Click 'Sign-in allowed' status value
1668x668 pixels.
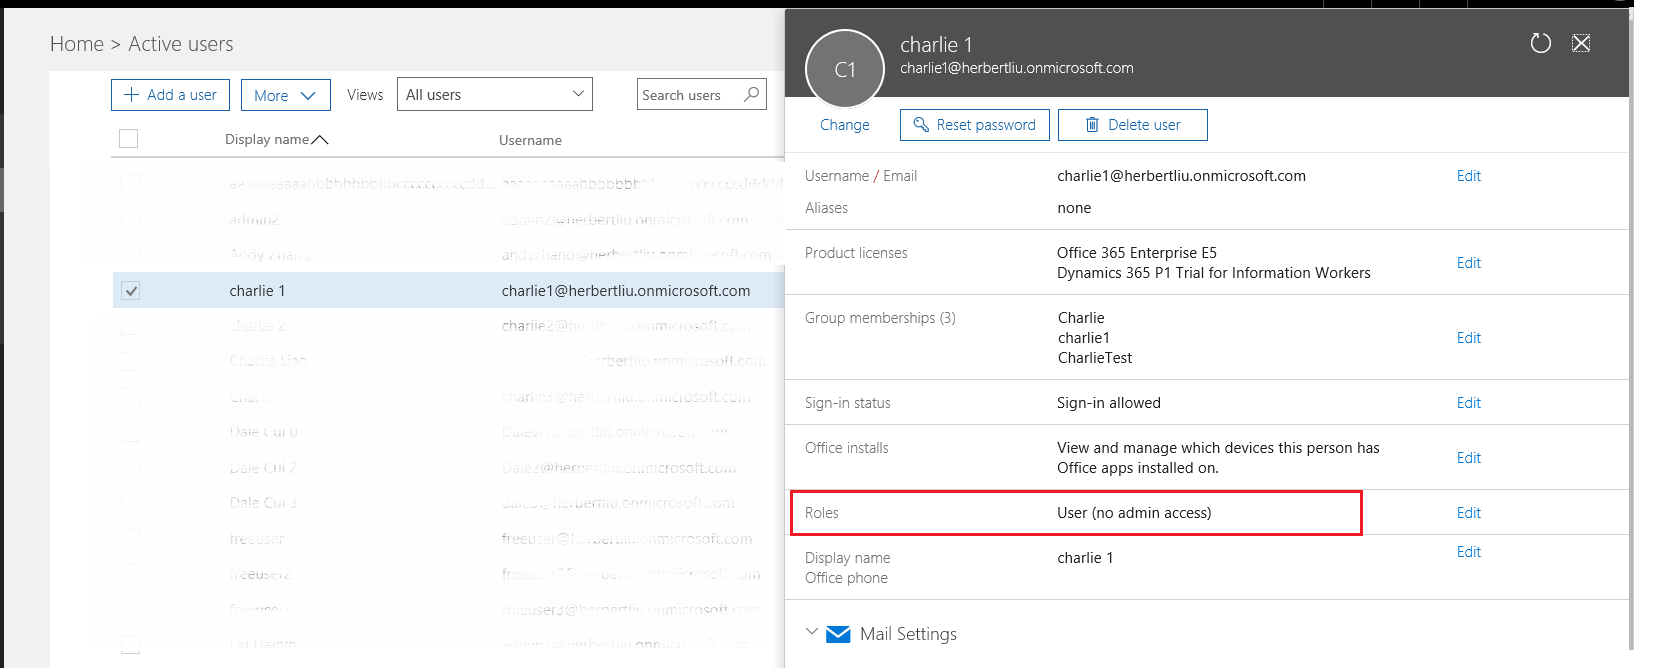coord(1109,403)
